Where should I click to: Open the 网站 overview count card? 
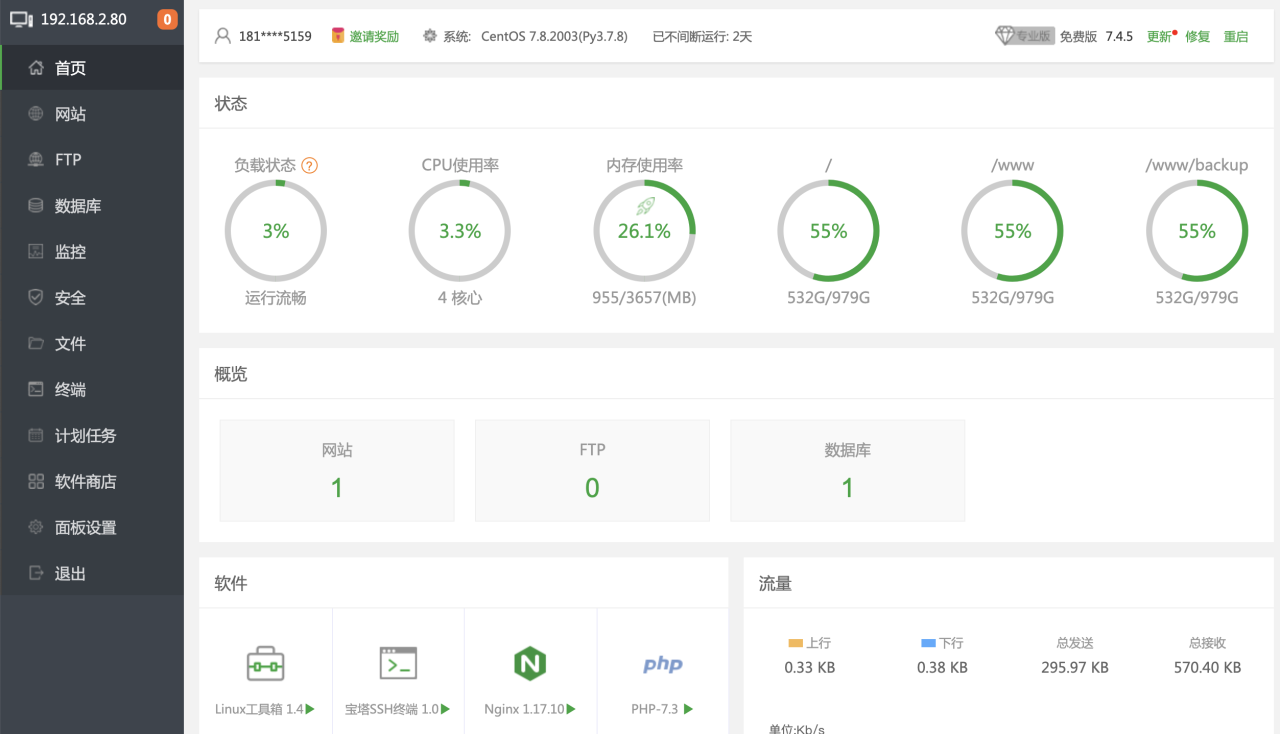(337, 470)
